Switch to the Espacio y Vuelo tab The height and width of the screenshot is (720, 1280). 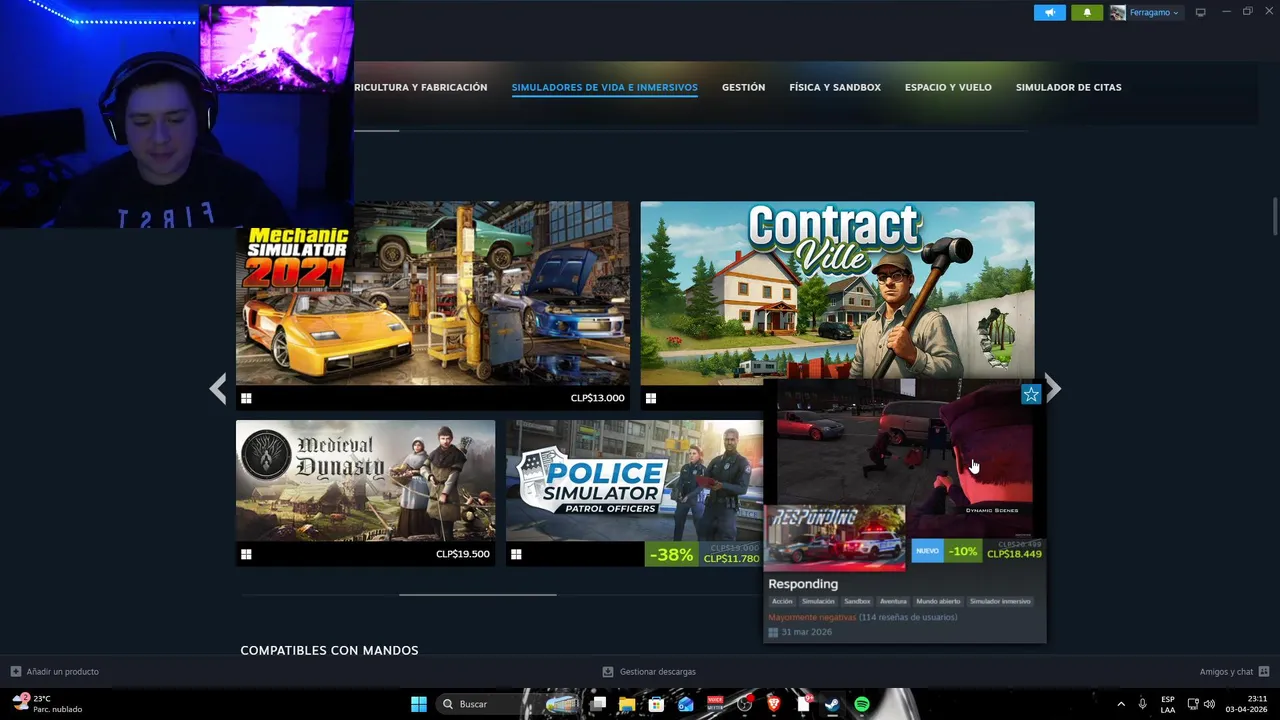[x=948, y=87]
